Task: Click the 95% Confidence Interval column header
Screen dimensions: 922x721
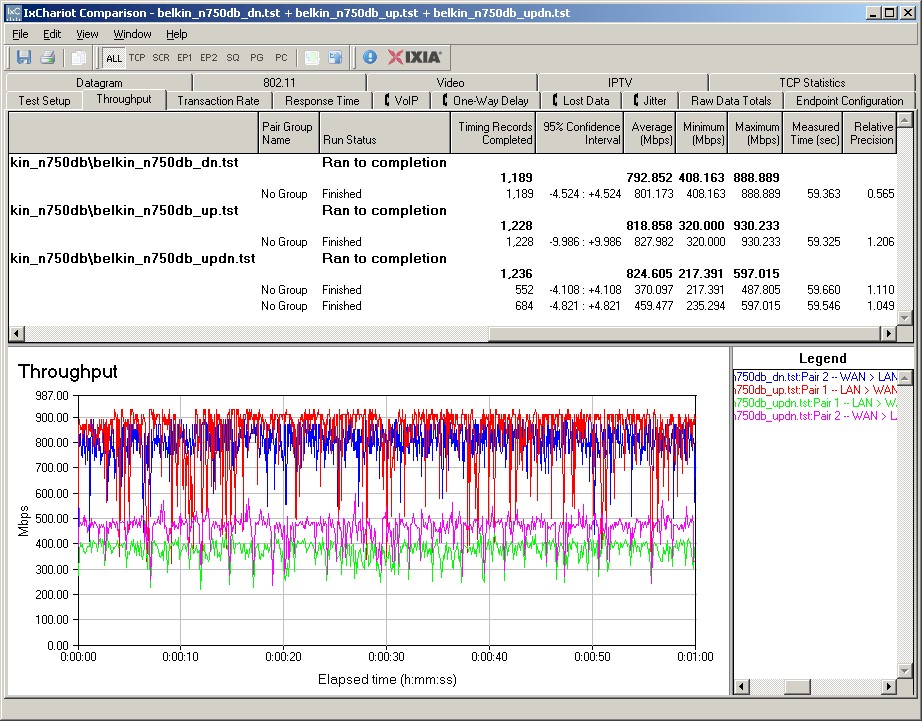Action: (x=580, y=133)
